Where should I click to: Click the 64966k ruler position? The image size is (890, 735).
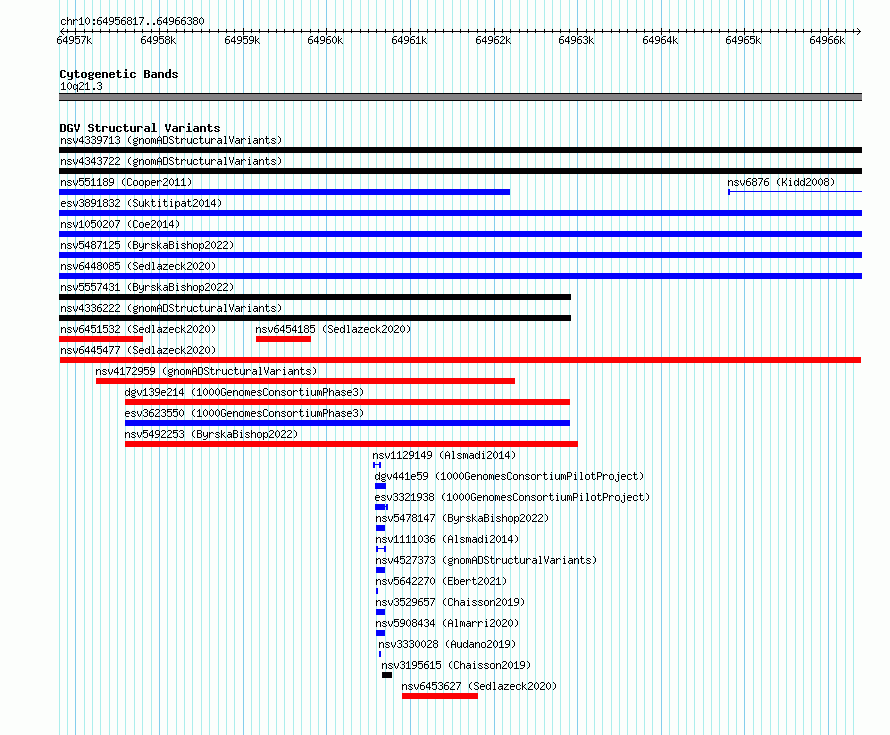coord(827,40)
